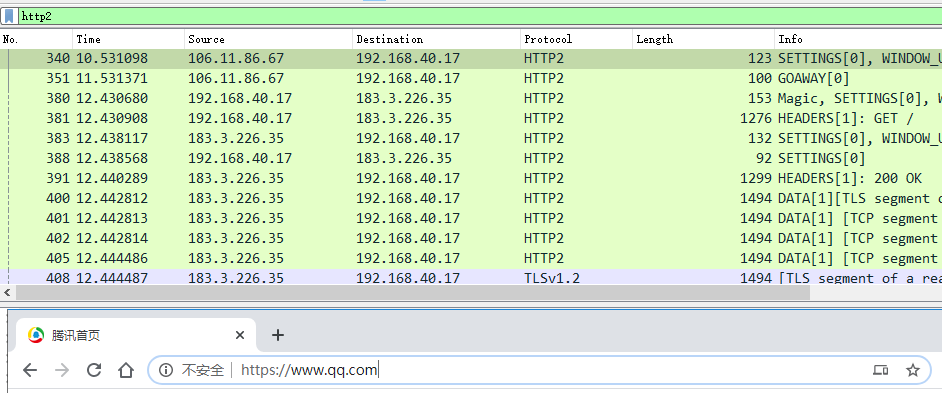This screenshot has height=393, width=942.
Task: Go back in the browser
Action: click(29, 370)
